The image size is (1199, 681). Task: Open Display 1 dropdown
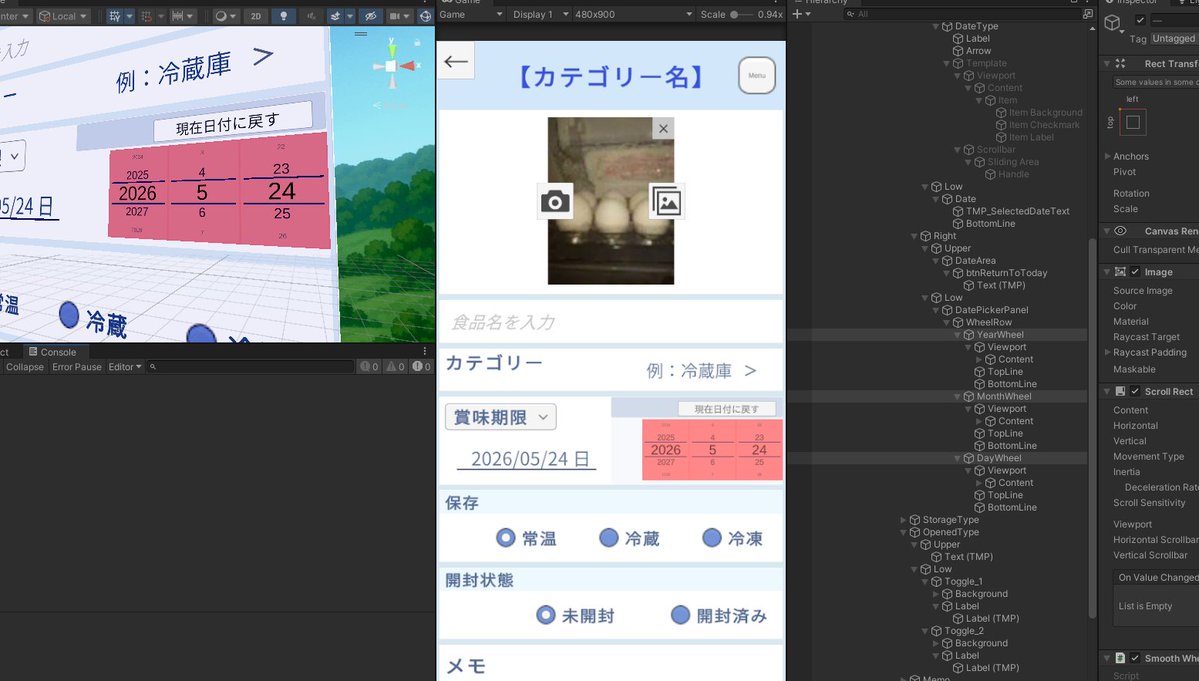pyautogui.click(x=541, y=15)
